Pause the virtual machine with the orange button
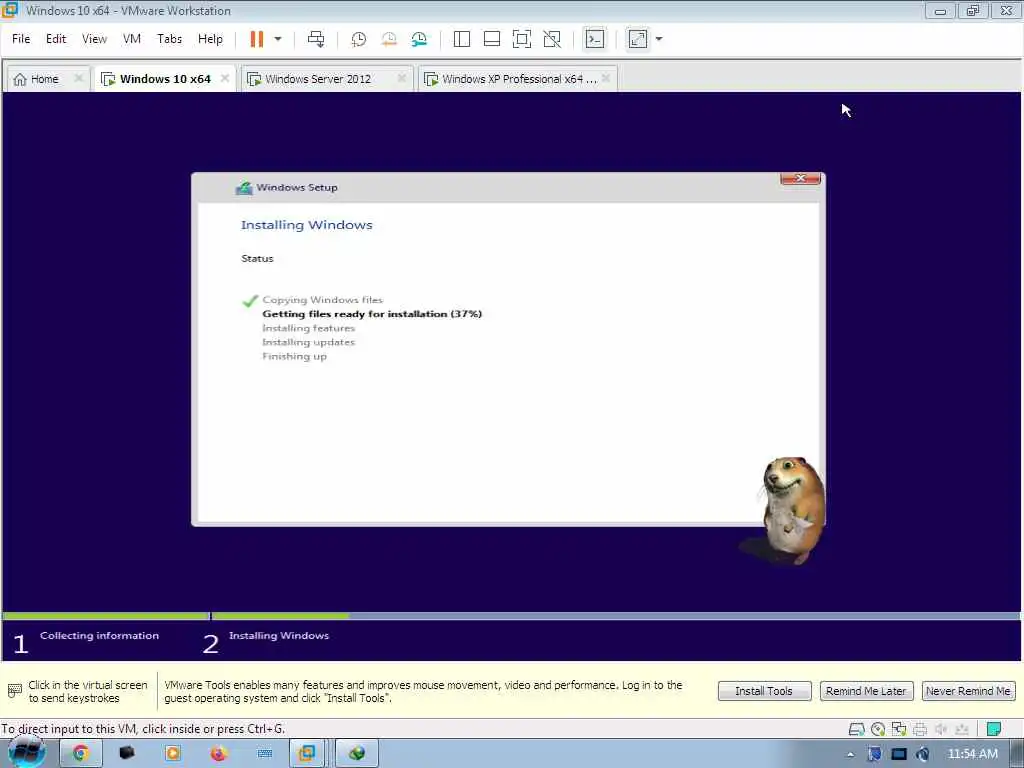 [257, 39]
